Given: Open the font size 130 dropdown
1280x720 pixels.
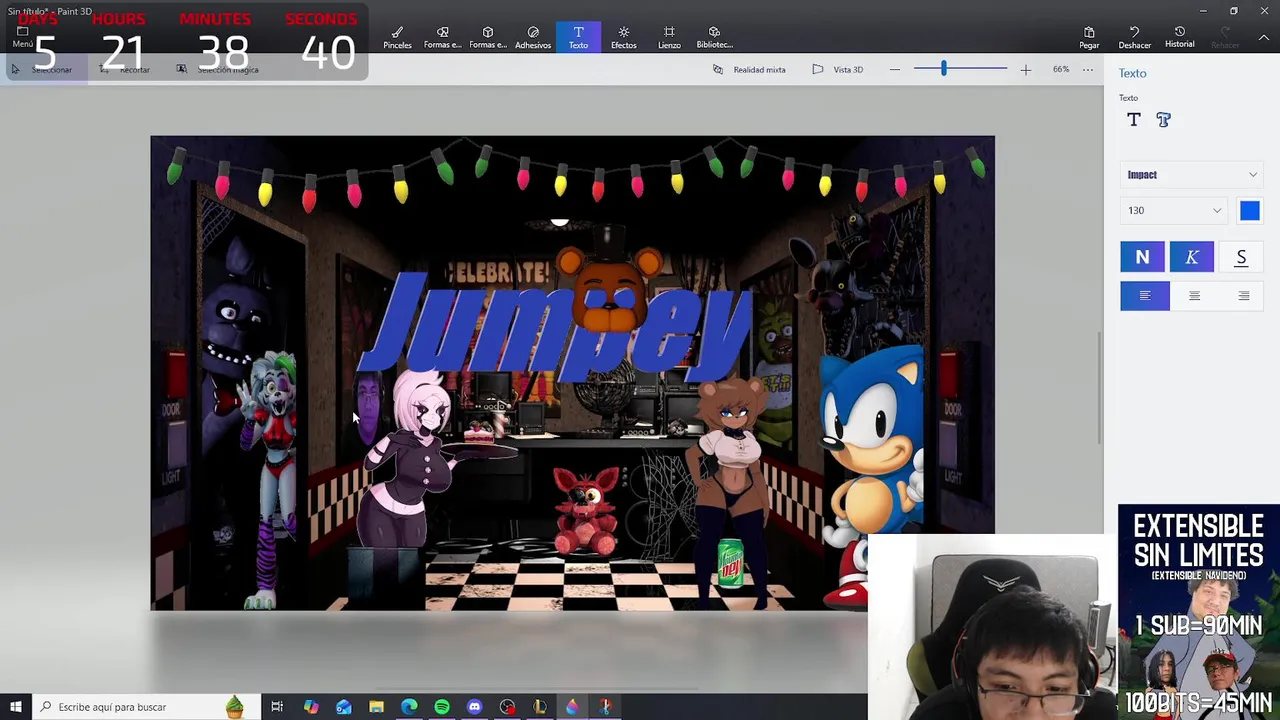Looking at the screenshot, I should coord(1173,210).
